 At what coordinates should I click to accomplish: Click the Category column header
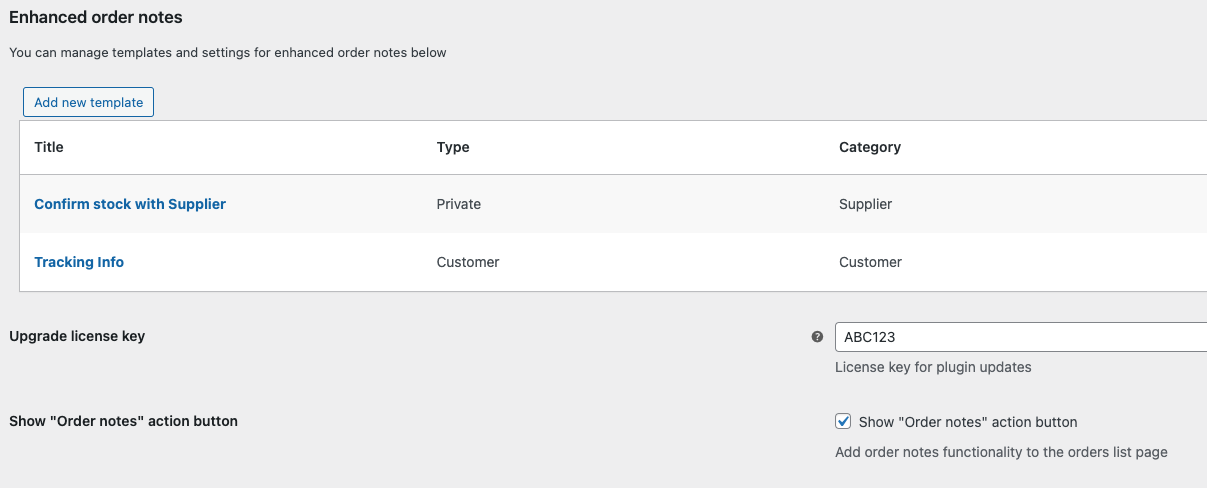click(870, 147)
